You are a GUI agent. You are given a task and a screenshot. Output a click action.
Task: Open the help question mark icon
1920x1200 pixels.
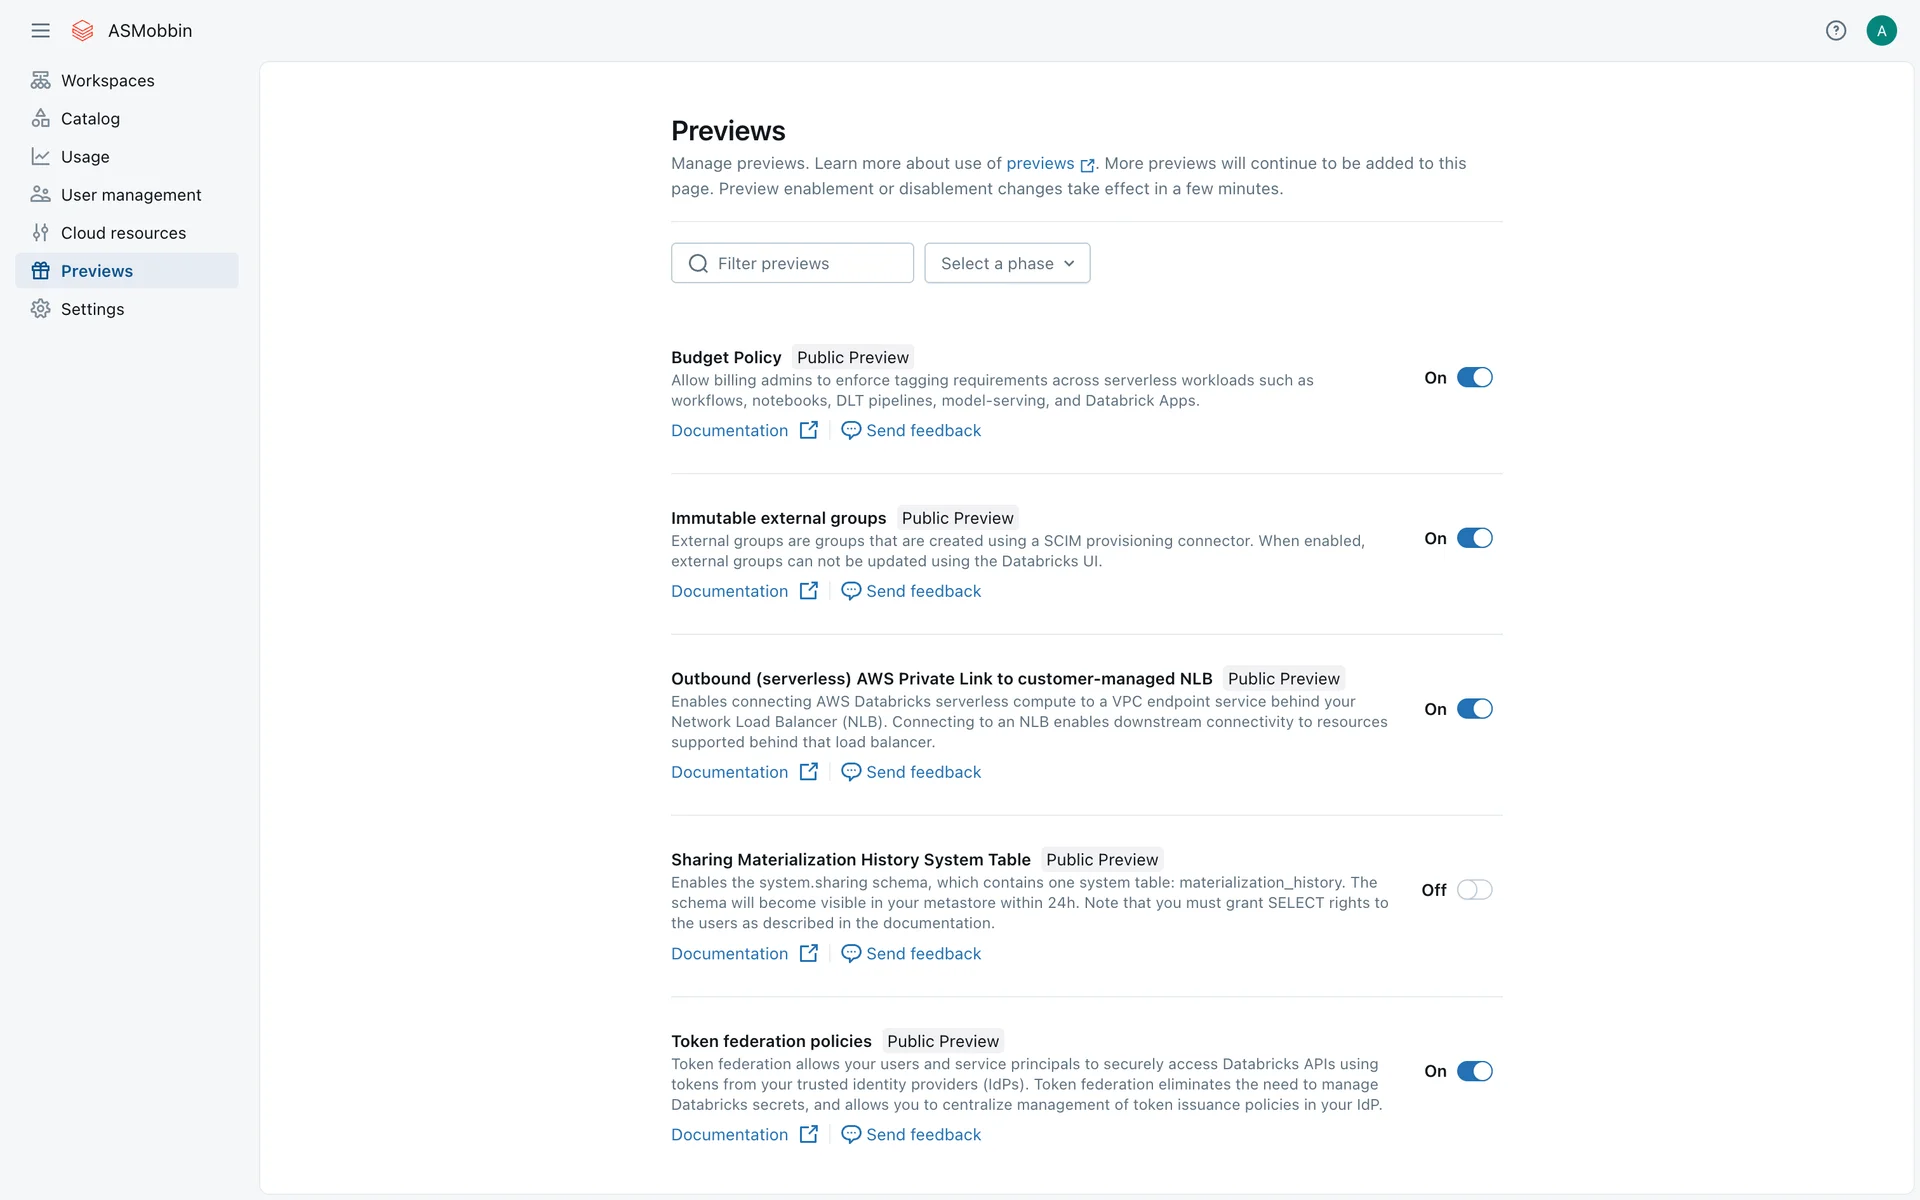coord(1835,31)
